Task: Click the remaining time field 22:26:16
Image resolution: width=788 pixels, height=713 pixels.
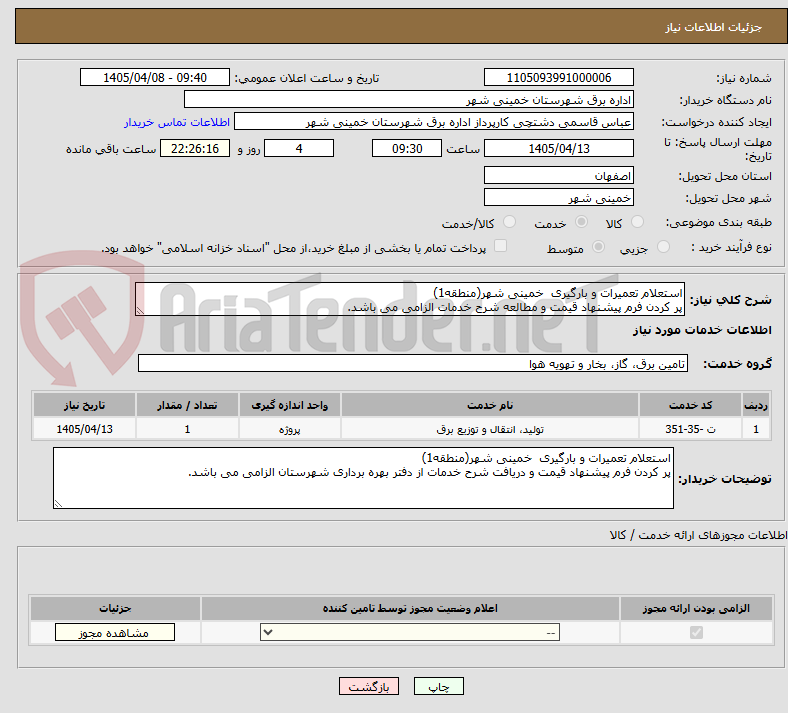Action: 195,148
